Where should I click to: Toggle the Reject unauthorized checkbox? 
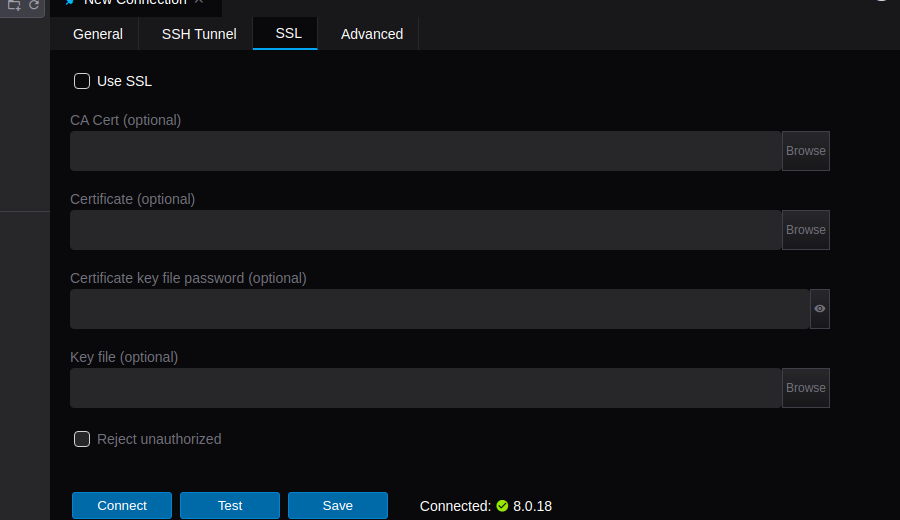[x=82, y=439]
